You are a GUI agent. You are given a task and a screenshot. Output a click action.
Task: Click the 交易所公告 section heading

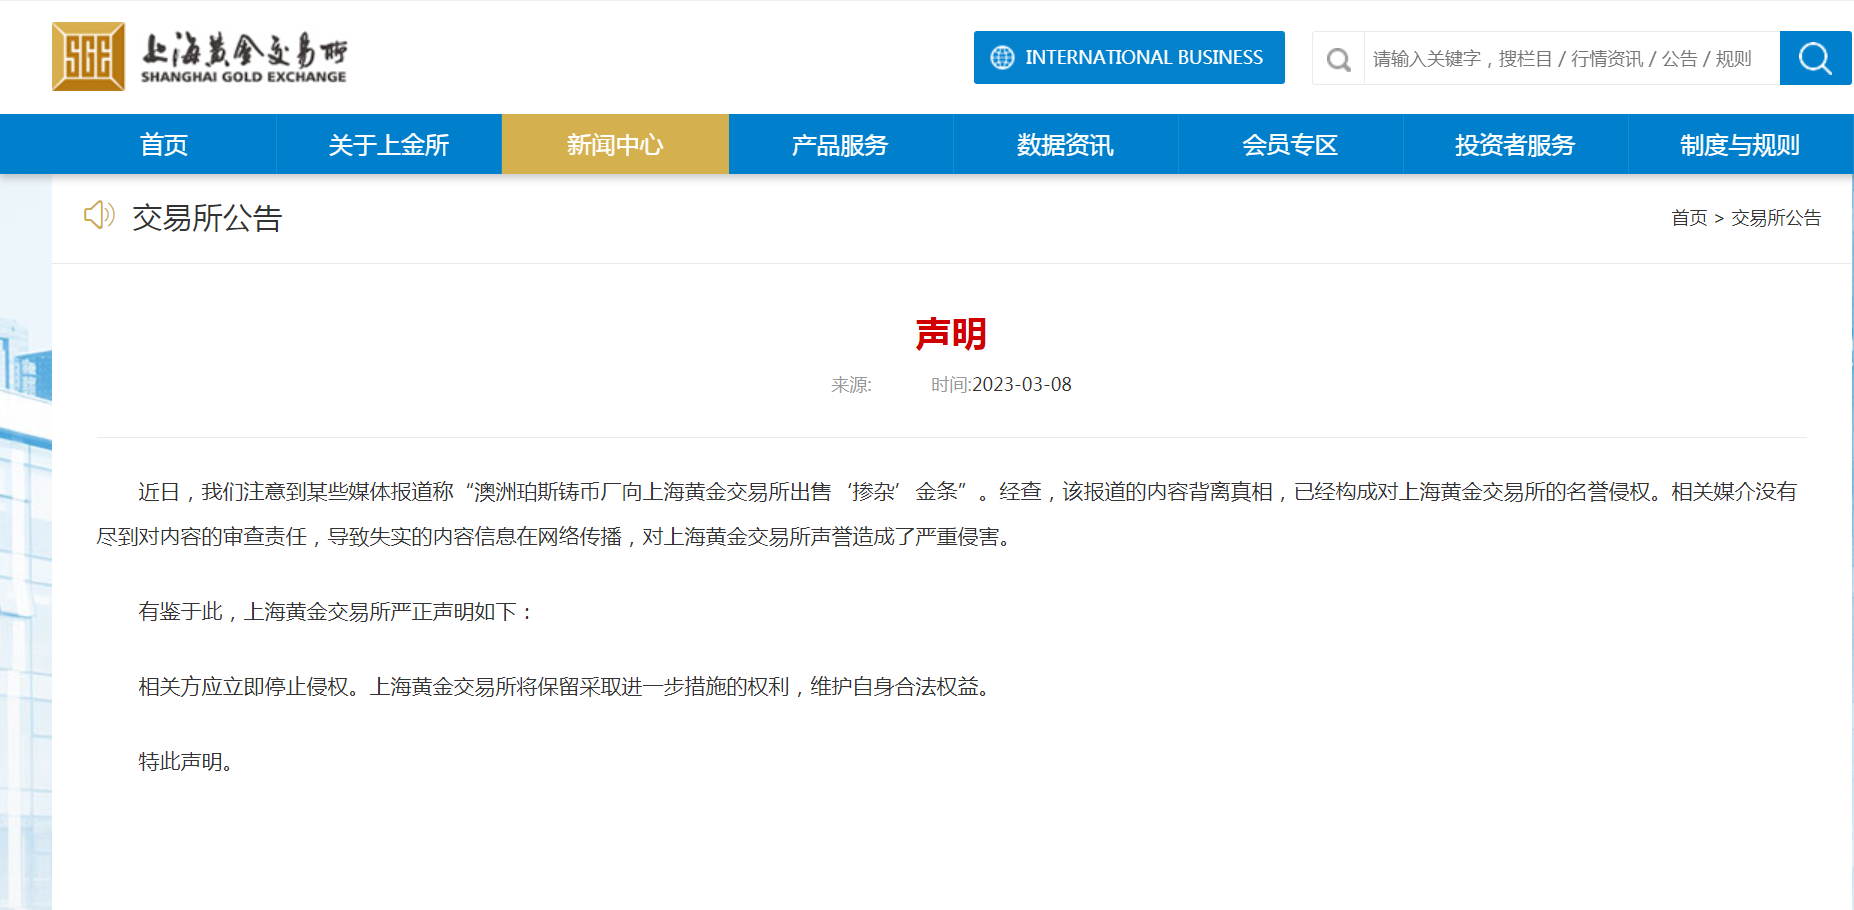[207, 218]
